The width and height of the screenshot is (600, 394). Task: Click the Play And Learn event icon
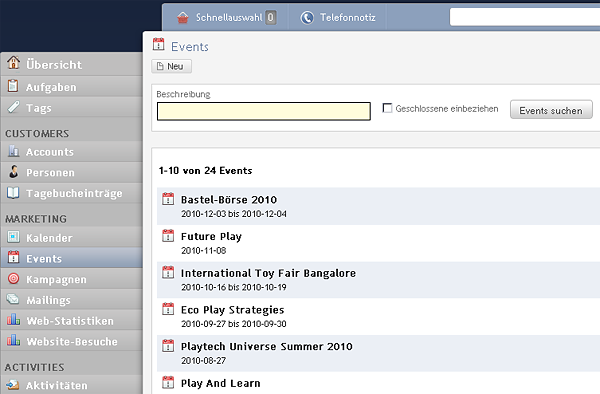(x=168, y=383)
